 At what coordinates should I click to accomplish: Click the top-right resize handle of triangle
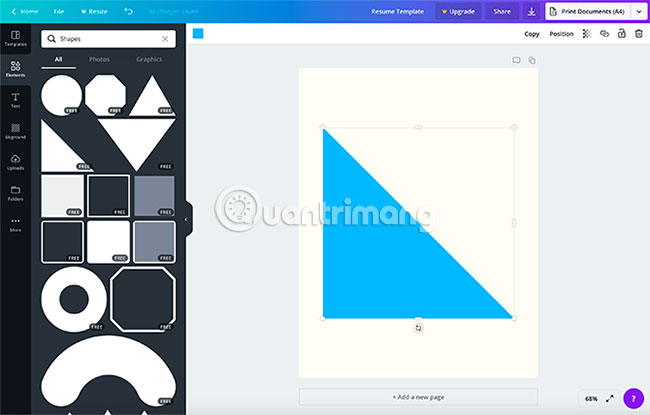click(514, 127)
